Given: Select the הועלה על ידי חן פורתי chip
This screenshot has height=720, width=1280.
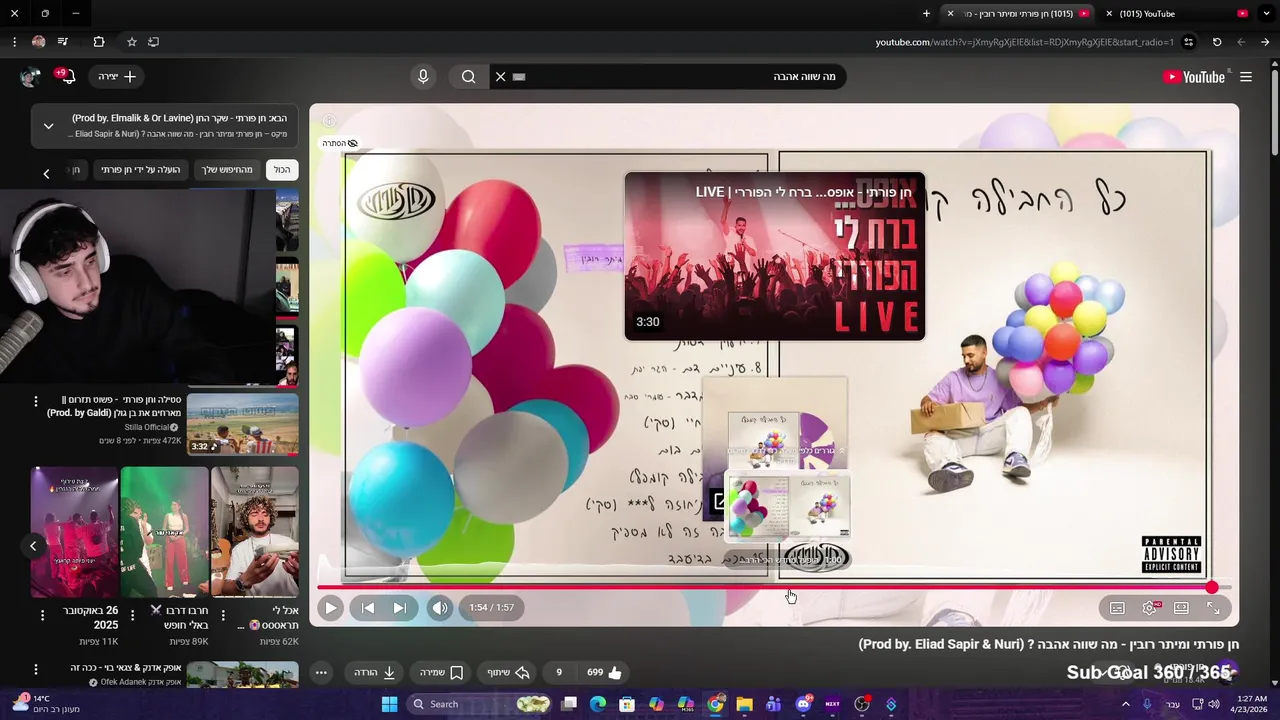Looking at the screenshot, I should (x=141, y=170).
